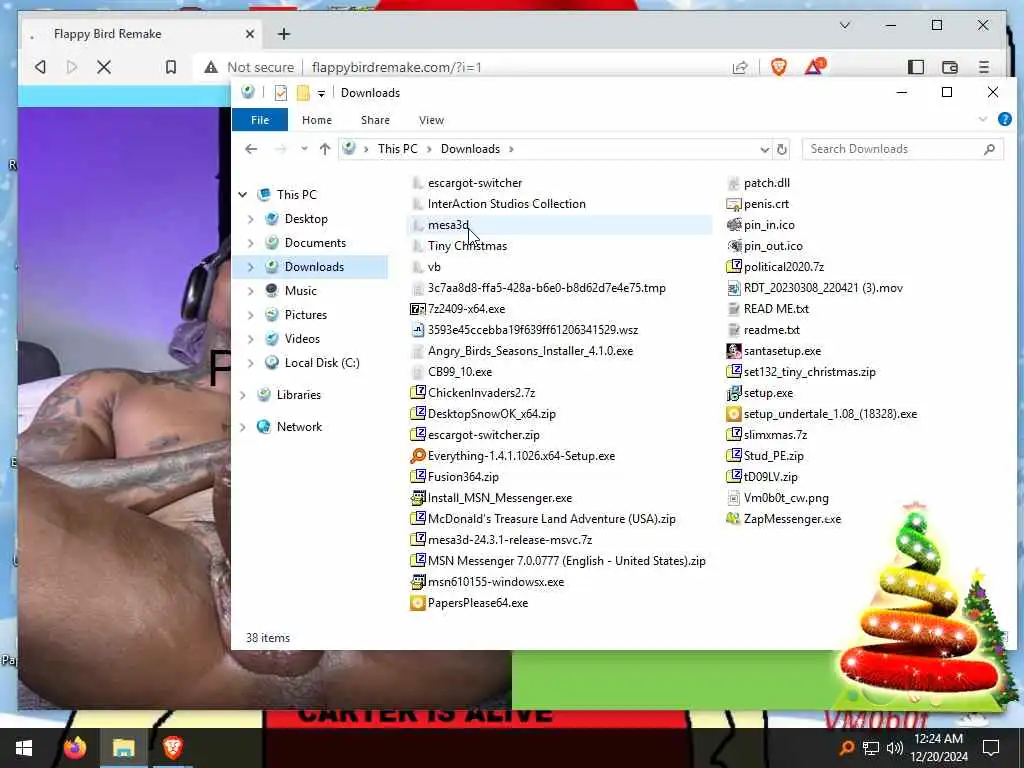Go up one folder level in Explorer

pyautogui.click(x=325, y=149)
